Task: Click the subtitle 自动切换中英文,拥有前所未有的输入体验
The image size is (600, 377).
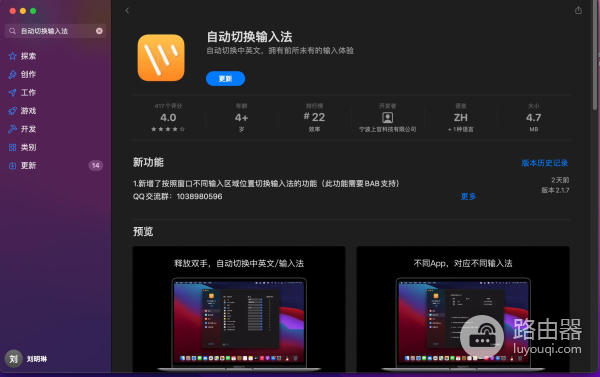Action: click(280, 51)
